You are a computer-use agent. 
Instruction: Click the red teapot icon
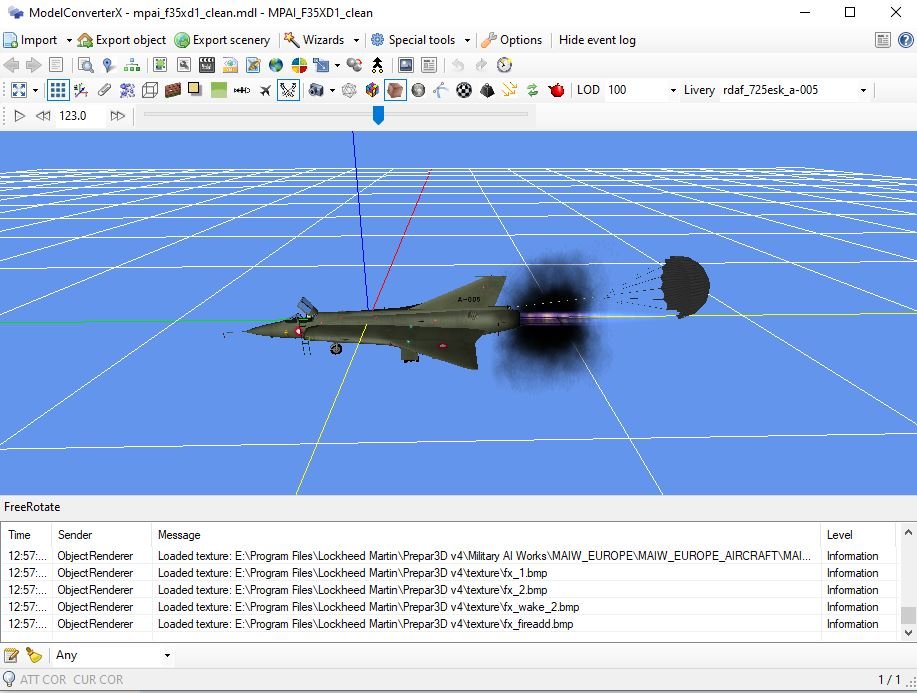pyautogui.click(x=557, y=90)
